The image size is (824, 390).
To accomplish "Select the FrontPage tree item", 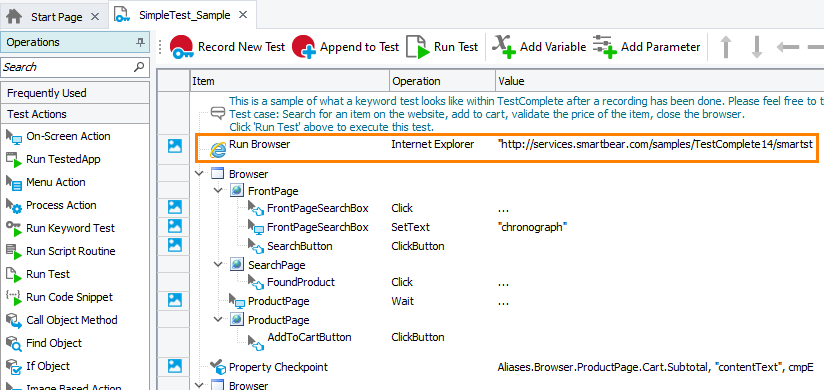I will [x=273, y=191].
